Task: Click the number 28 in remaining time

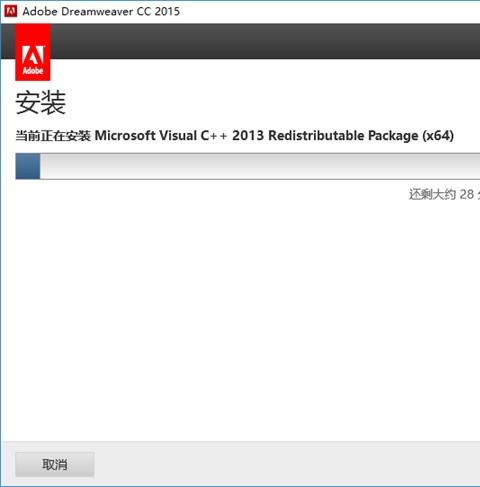Action: tap(467, 194)
